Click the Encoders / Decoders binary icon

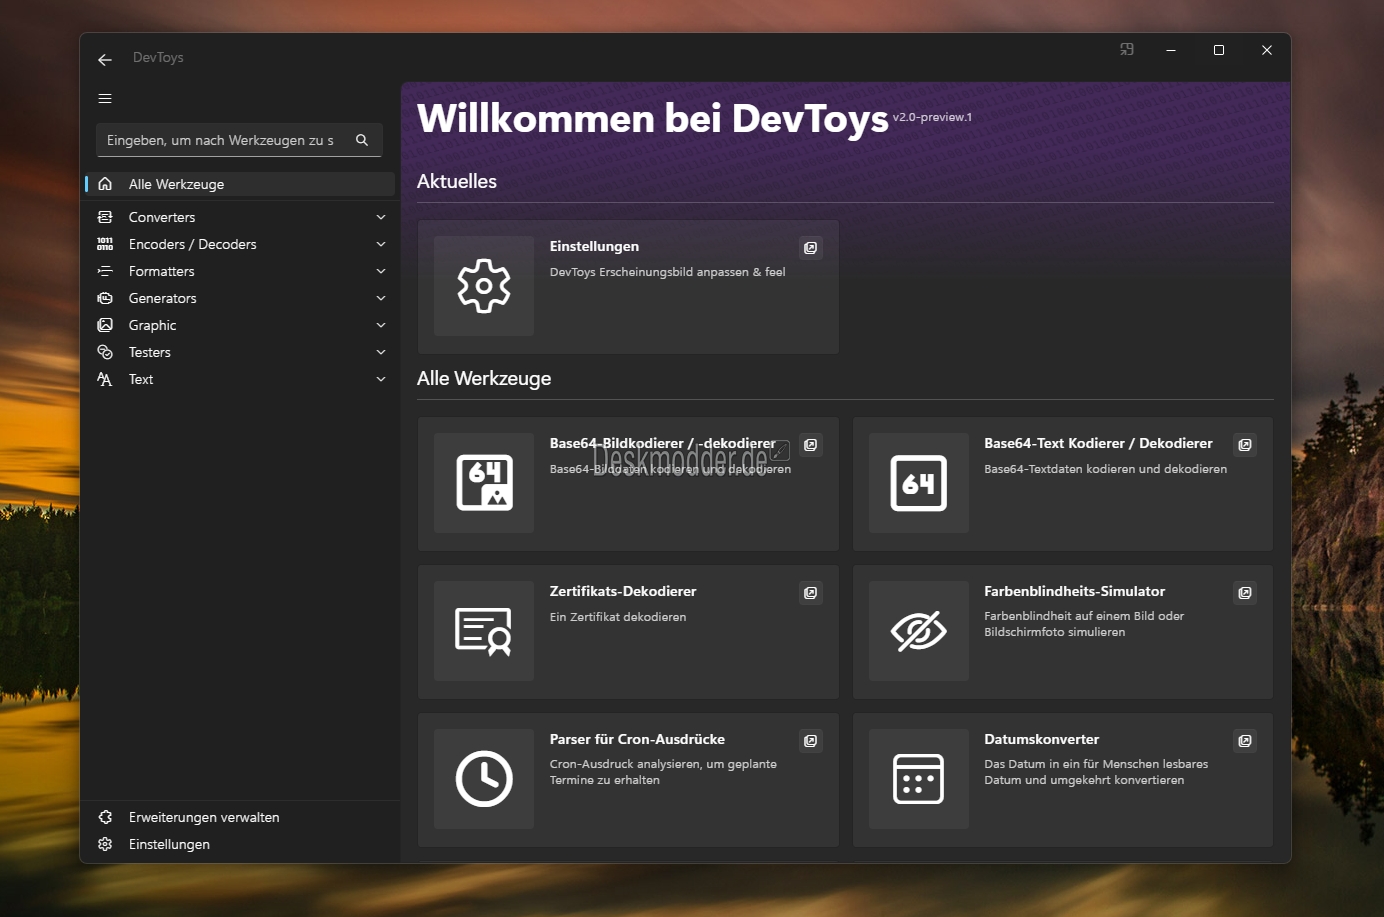click(105, 244)
